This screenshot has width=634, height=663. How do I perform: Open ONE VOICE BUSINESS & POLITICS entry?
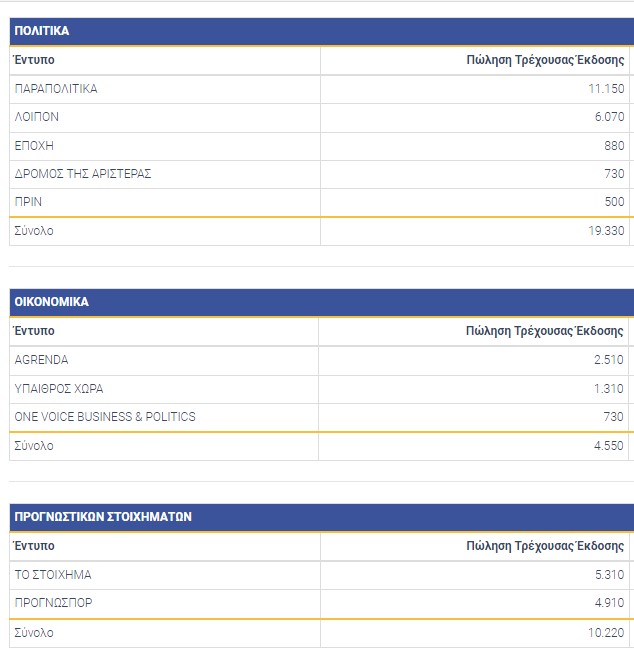[x=105, y=416]
